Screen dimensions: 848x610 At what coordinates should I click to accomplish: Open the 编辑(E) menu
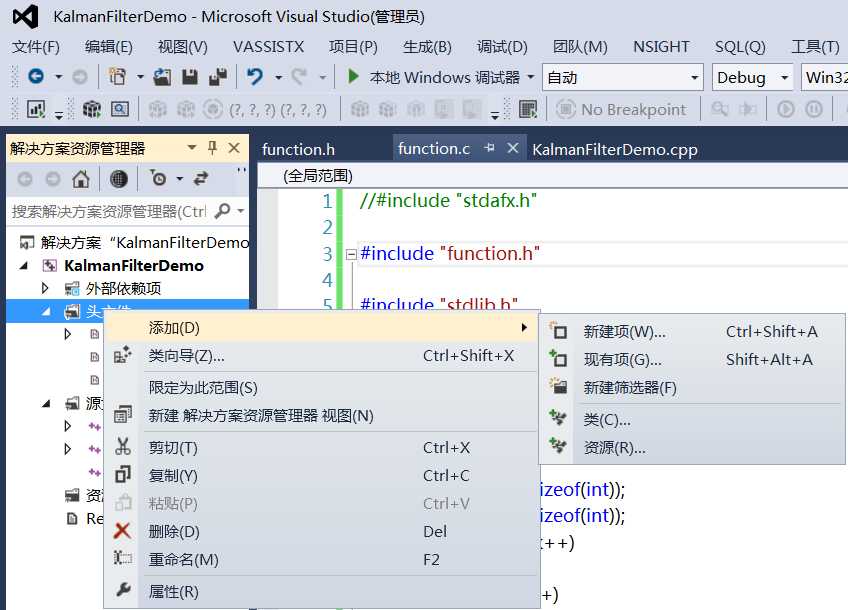pos(109,47)
